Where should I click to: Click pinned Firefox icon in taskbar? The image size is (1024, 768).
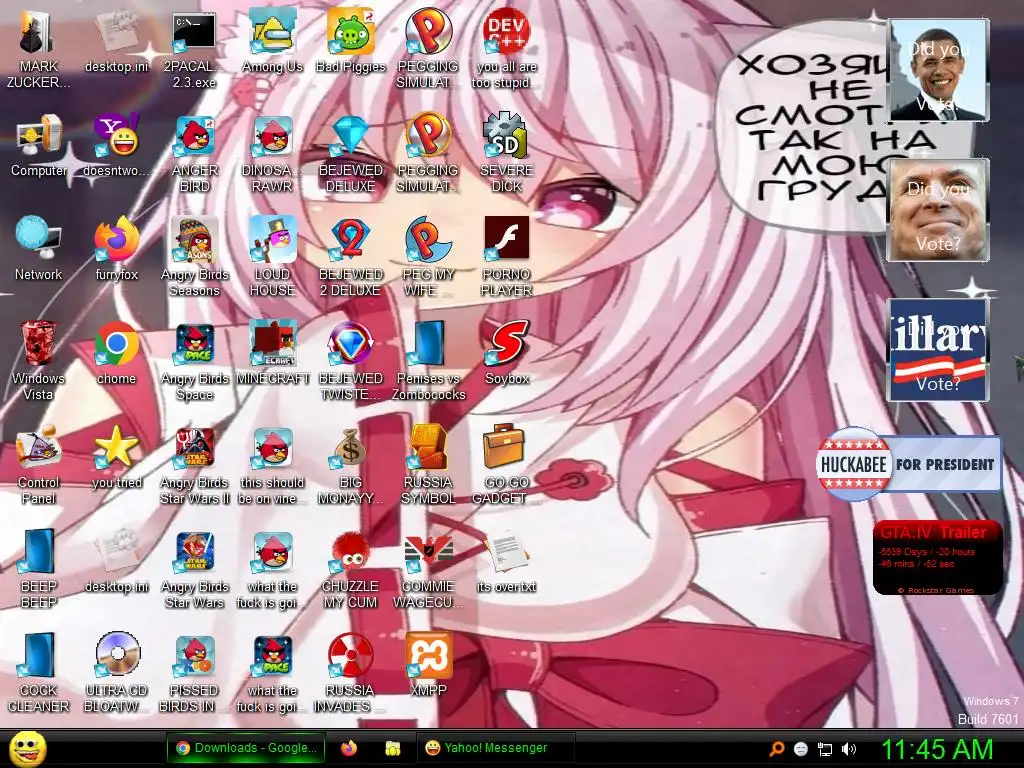click(349, 748)
